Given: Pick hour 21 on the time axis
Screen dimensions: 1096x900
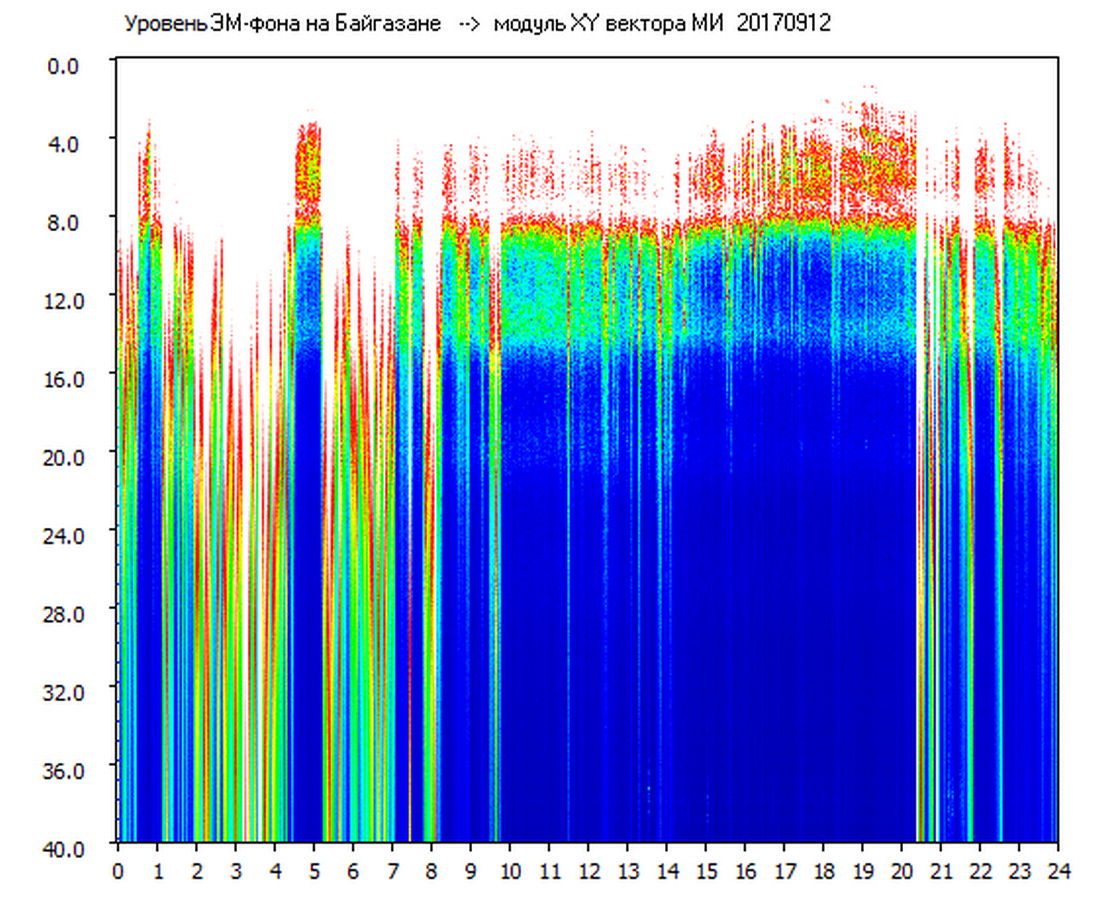Looking at the screenshot, I should pos(941,871).
